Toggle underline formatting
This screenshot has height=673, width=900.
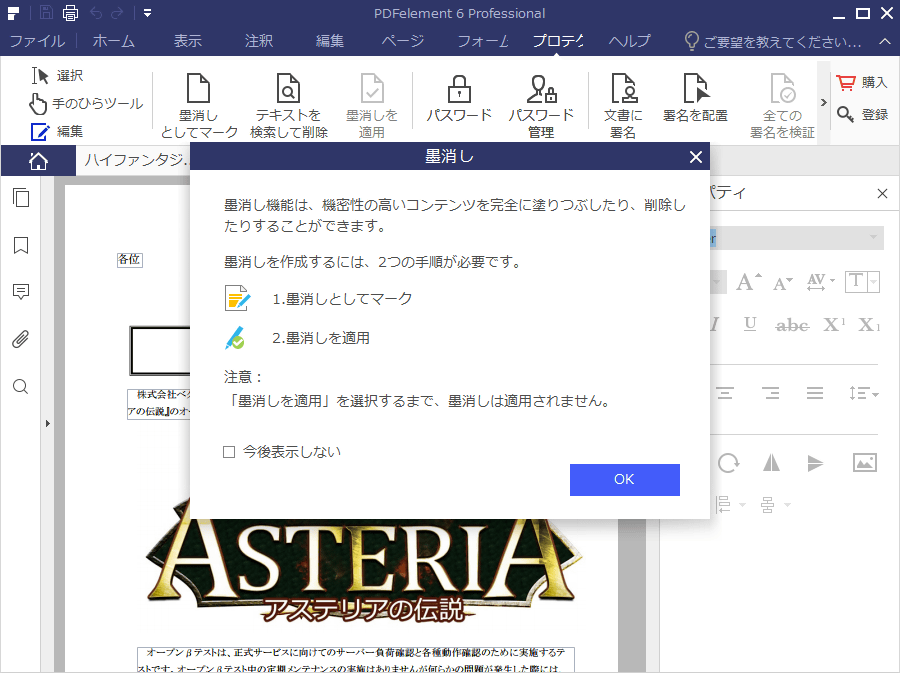coord(750,325)
